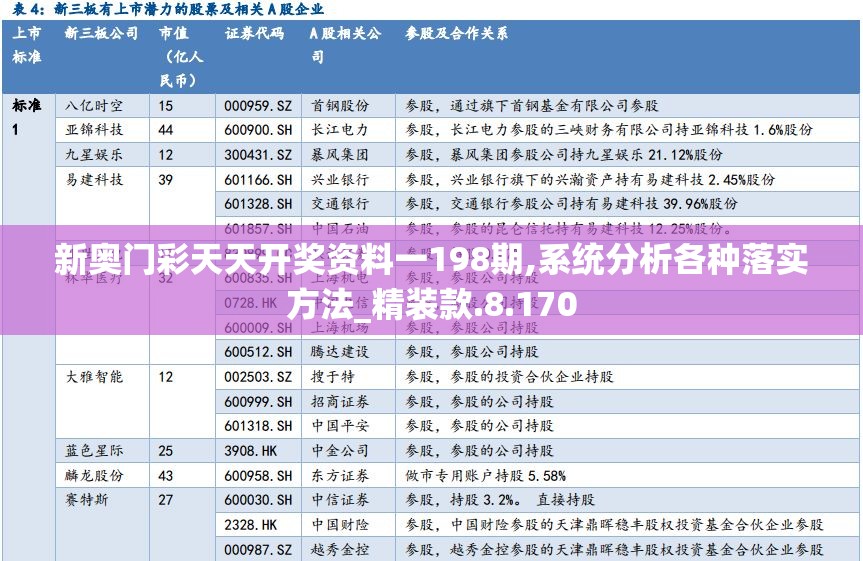Click stock code 600030.SH

point(258,500)
